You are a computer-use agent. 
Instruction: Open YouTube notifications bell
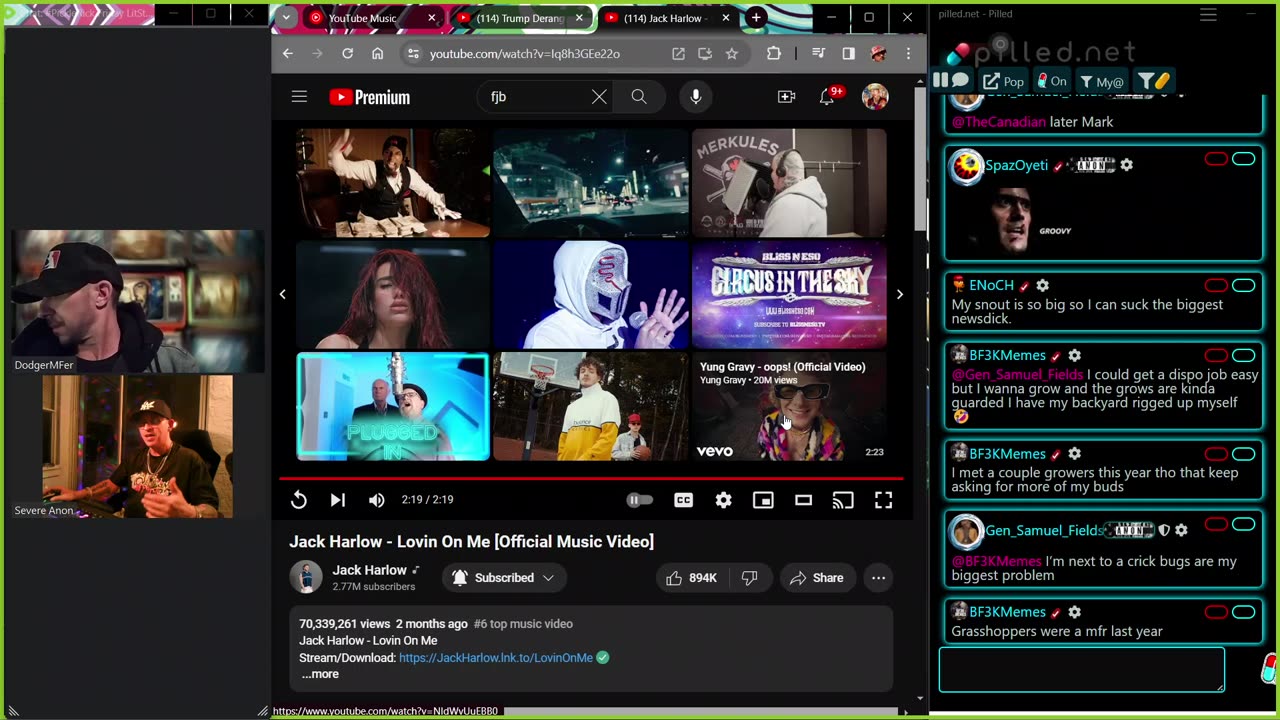coord(828,97)
